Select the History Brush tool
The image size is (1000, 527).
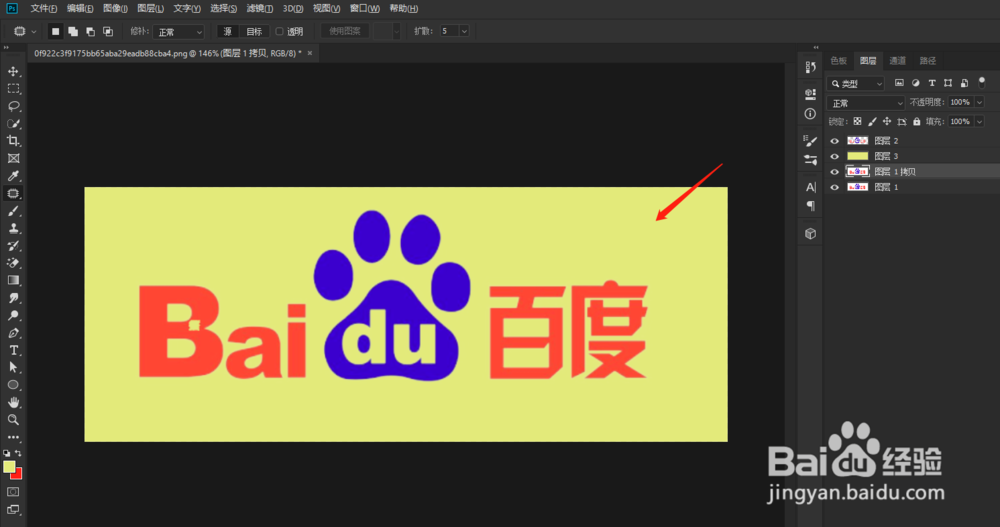(x=13, y=246)
